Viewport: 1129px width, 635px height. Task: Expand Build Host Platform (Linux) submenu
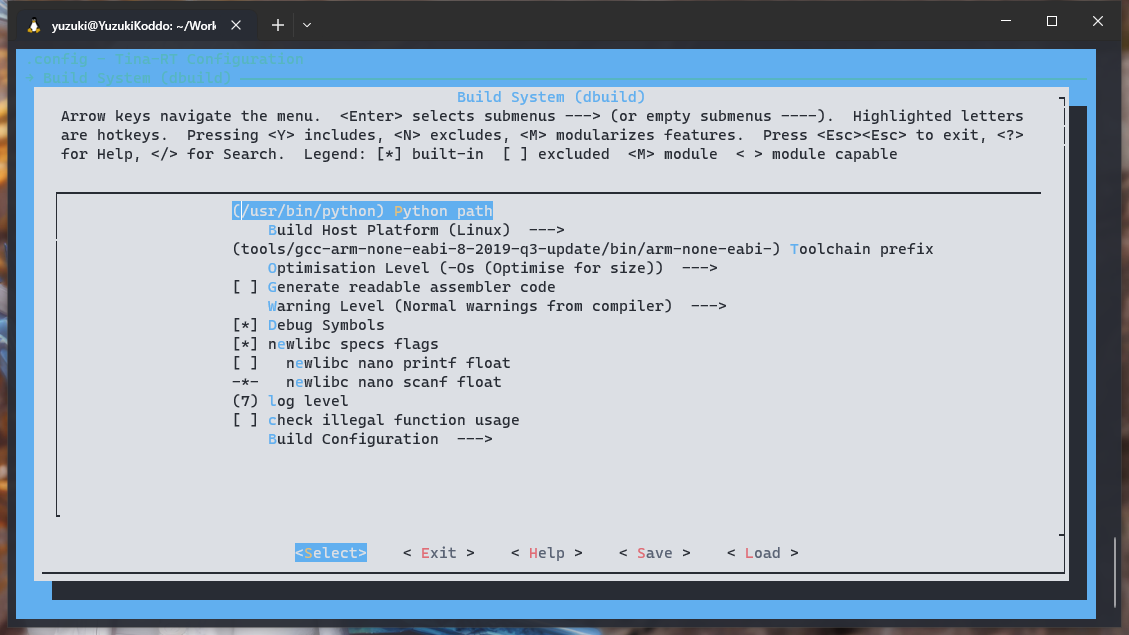(415, 230)
